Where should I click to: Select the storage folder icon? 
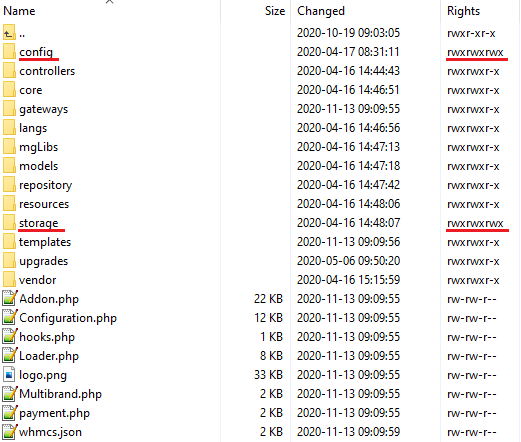[x=9, y=223]
